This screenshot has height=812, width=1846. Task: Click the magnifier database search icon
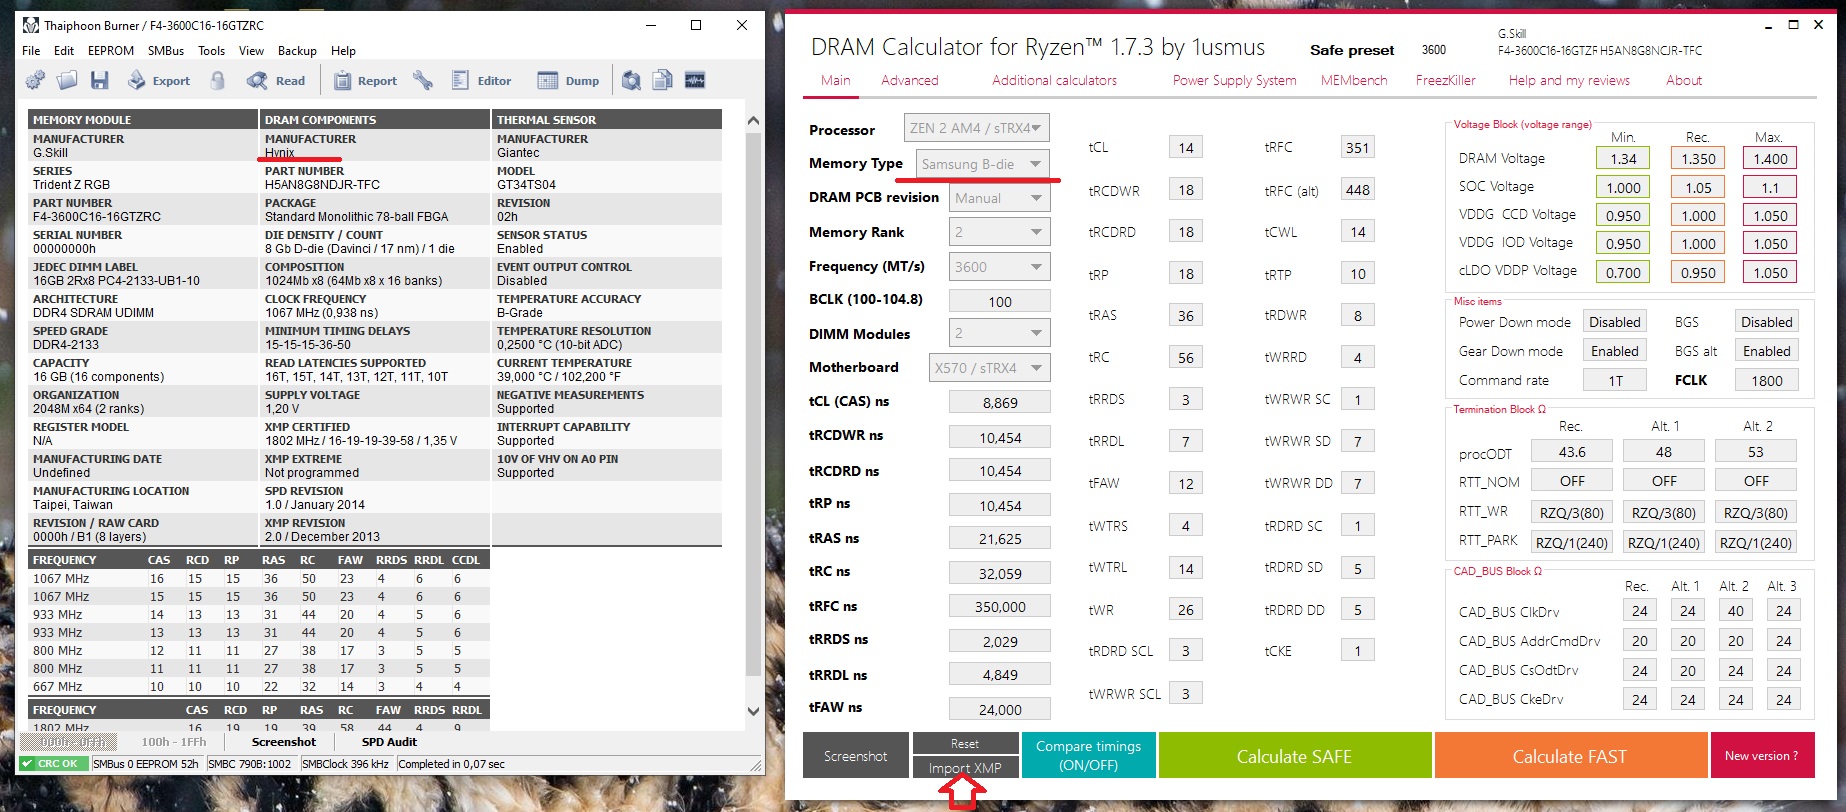631,81
